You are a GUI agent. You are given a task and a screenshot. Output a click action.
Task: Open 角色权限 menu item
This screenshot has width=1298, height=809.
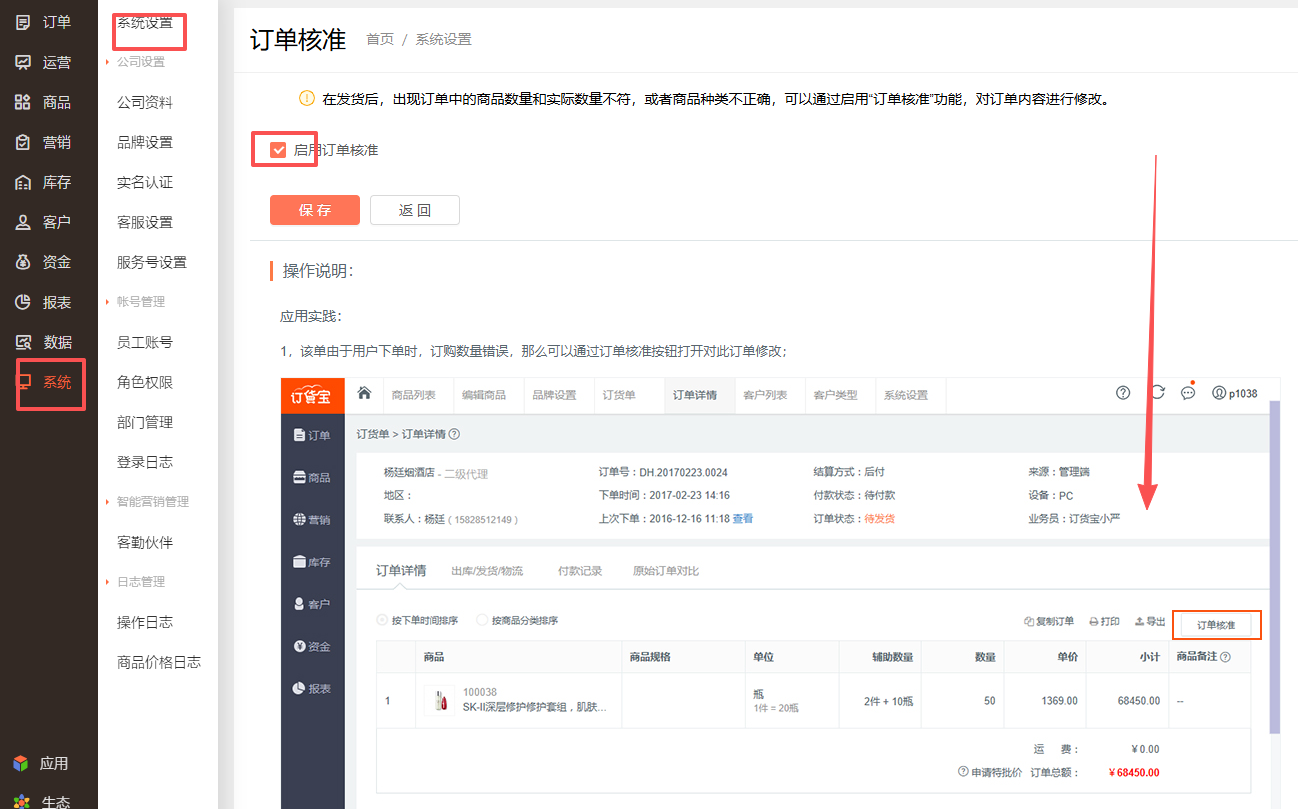coord(145,382)
